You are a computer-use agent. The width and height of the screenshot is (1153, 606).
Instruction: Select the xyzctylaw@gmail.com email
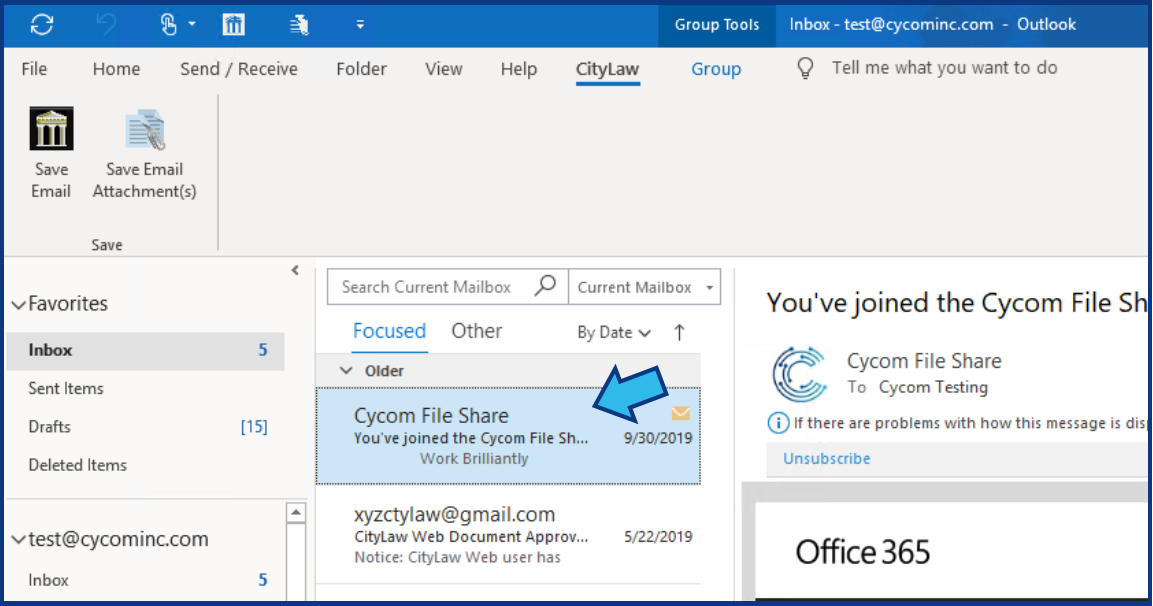[x=508, y=535]
